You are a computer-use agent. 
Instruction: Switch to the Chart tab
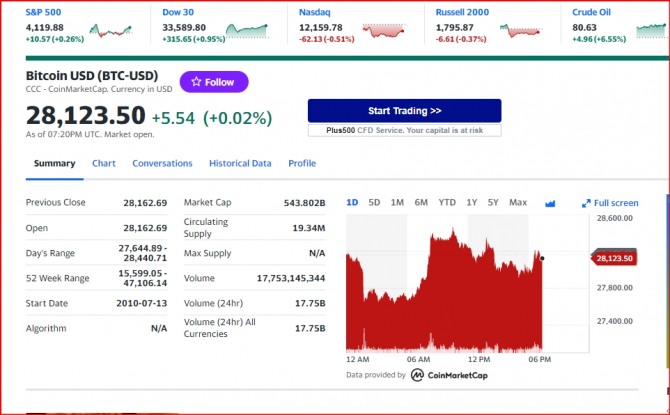click(x=104, y=163)
